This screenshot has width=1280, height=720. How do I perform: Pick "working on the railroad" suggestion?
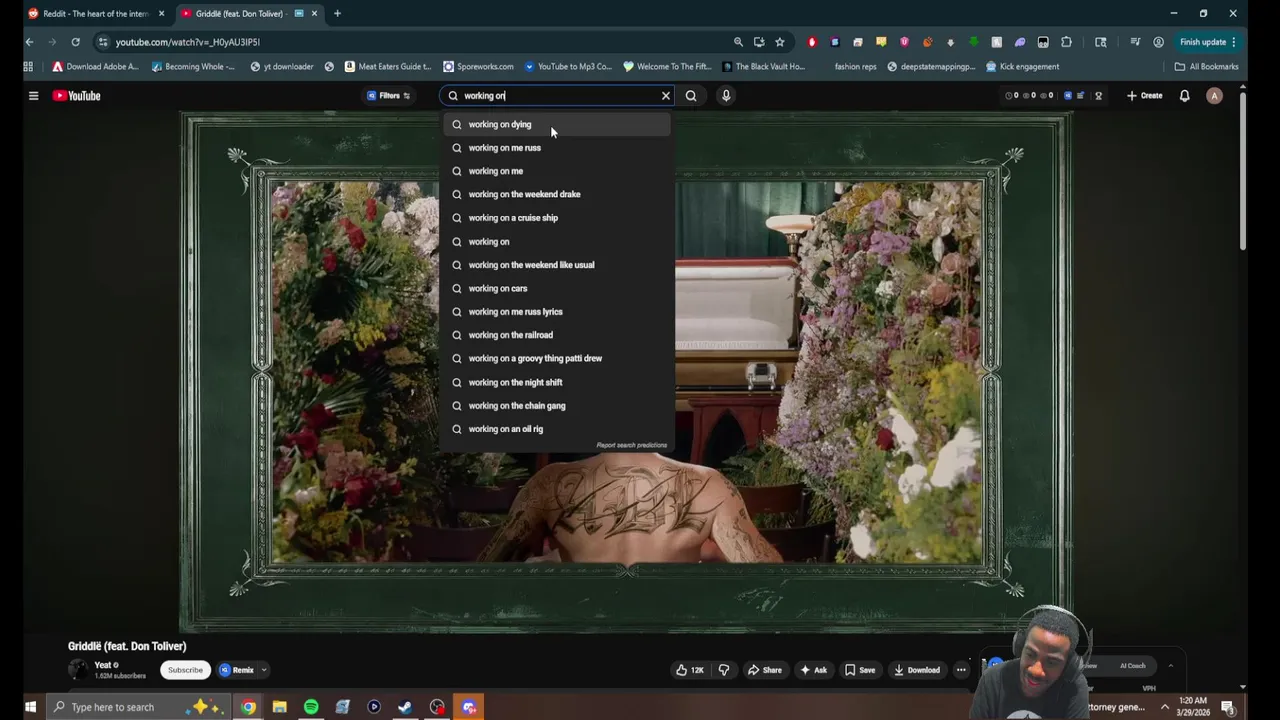(x=557, y=335)
